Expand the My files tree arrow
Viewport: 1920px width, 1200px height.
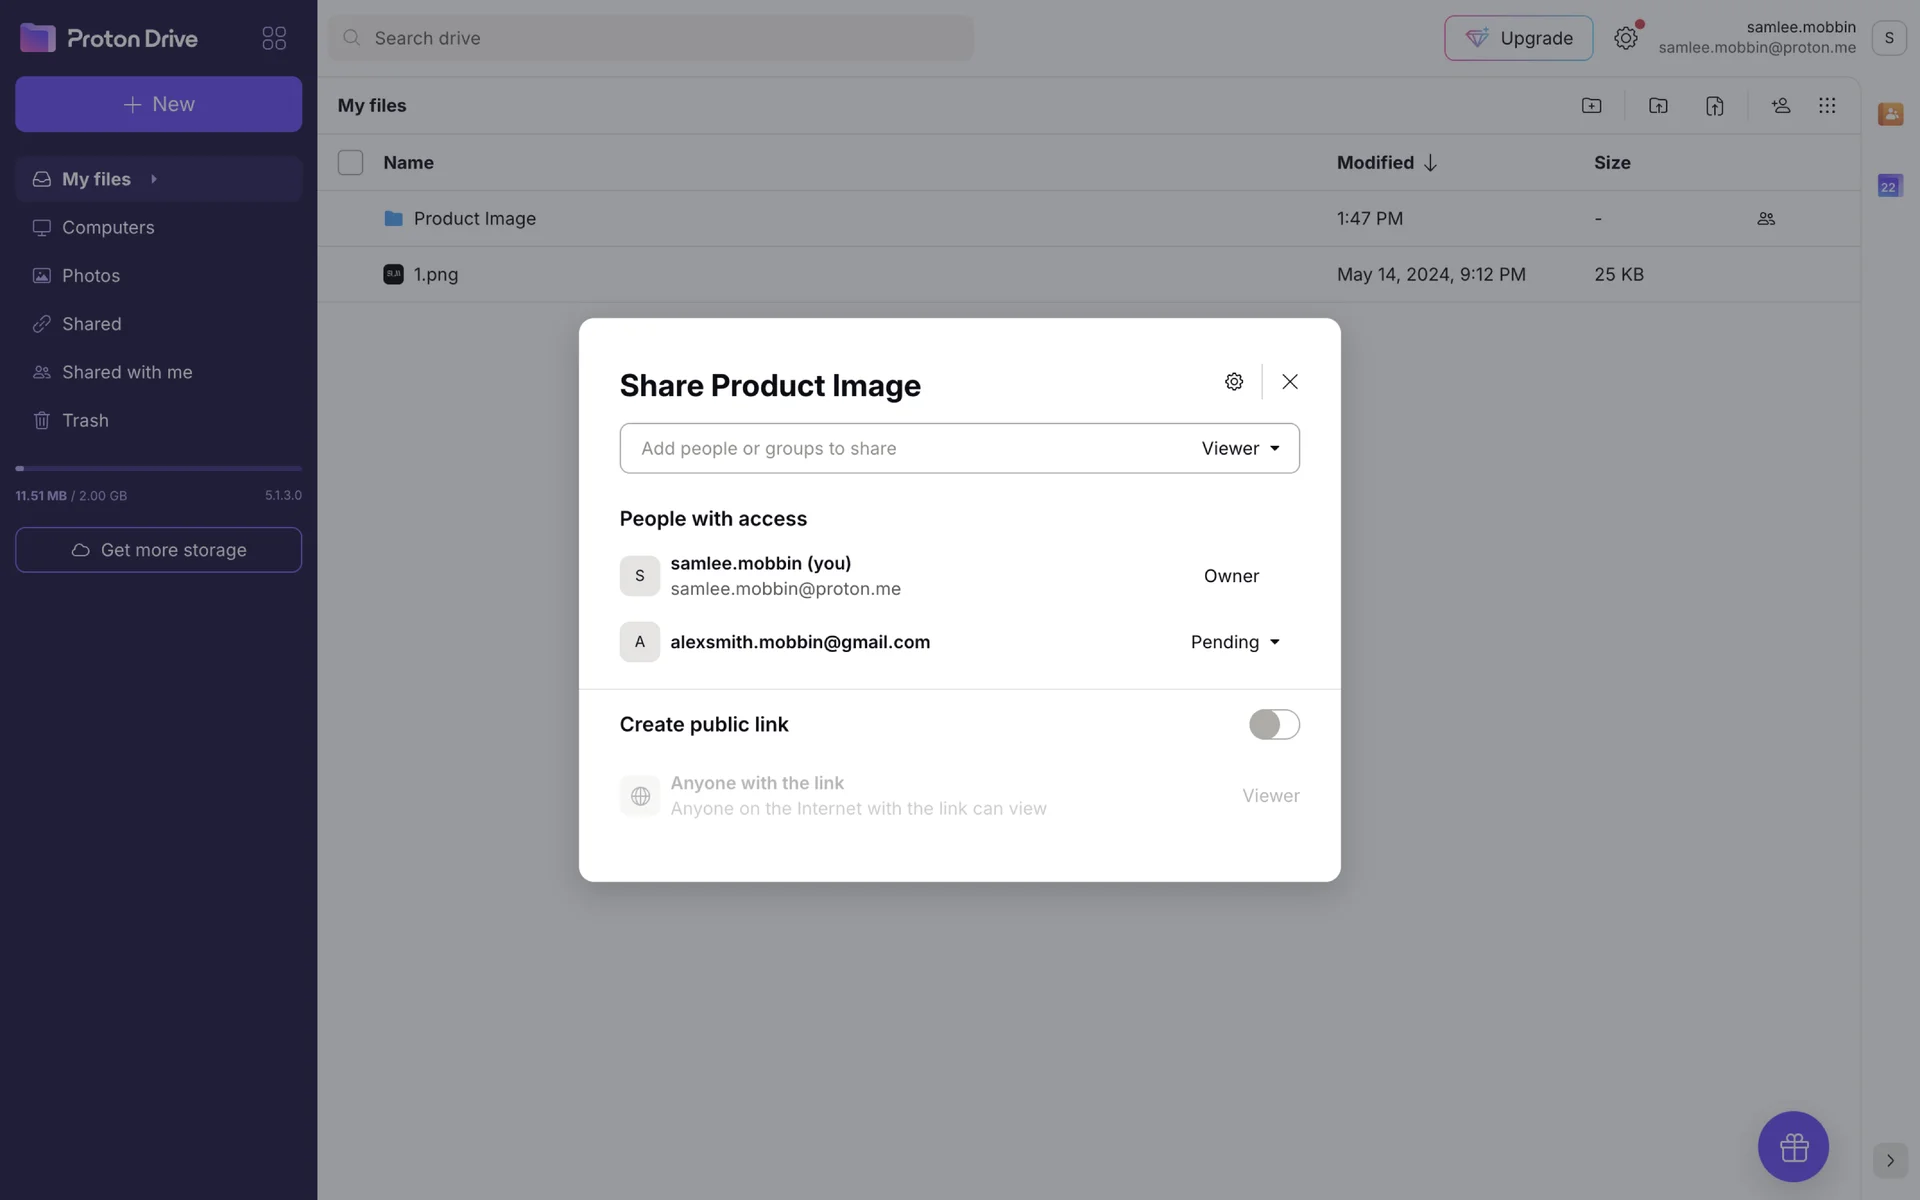click(x=154, y=179)
